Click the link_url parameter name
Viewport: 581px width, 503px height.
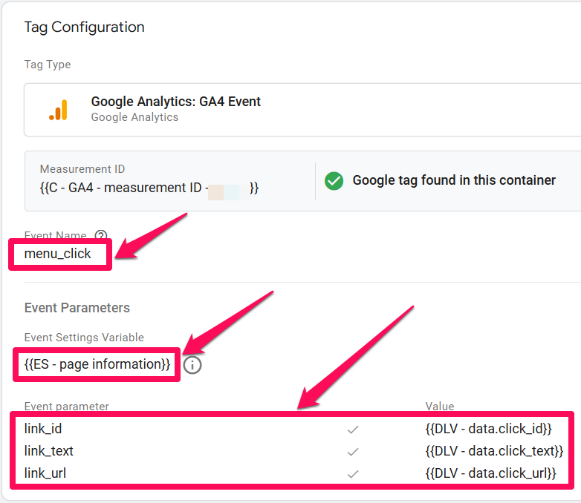coord(45,473)
